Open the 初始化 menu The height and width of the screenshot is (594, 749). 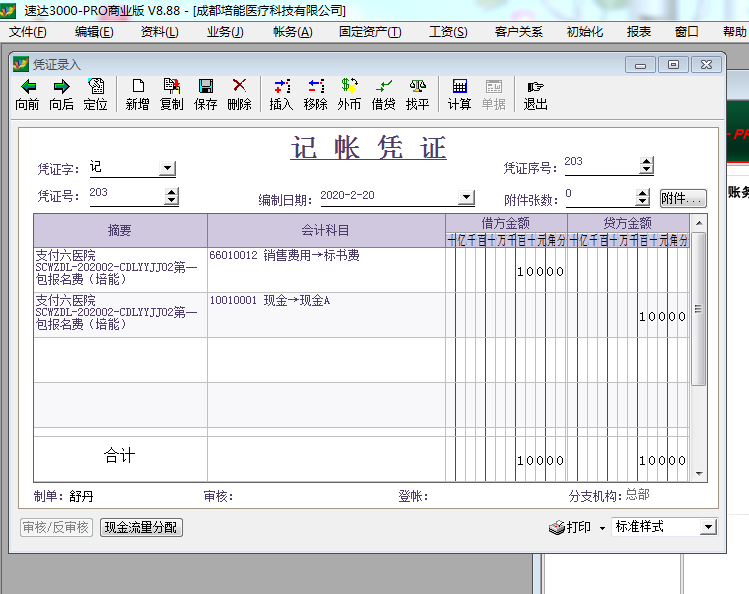[585, 32]
